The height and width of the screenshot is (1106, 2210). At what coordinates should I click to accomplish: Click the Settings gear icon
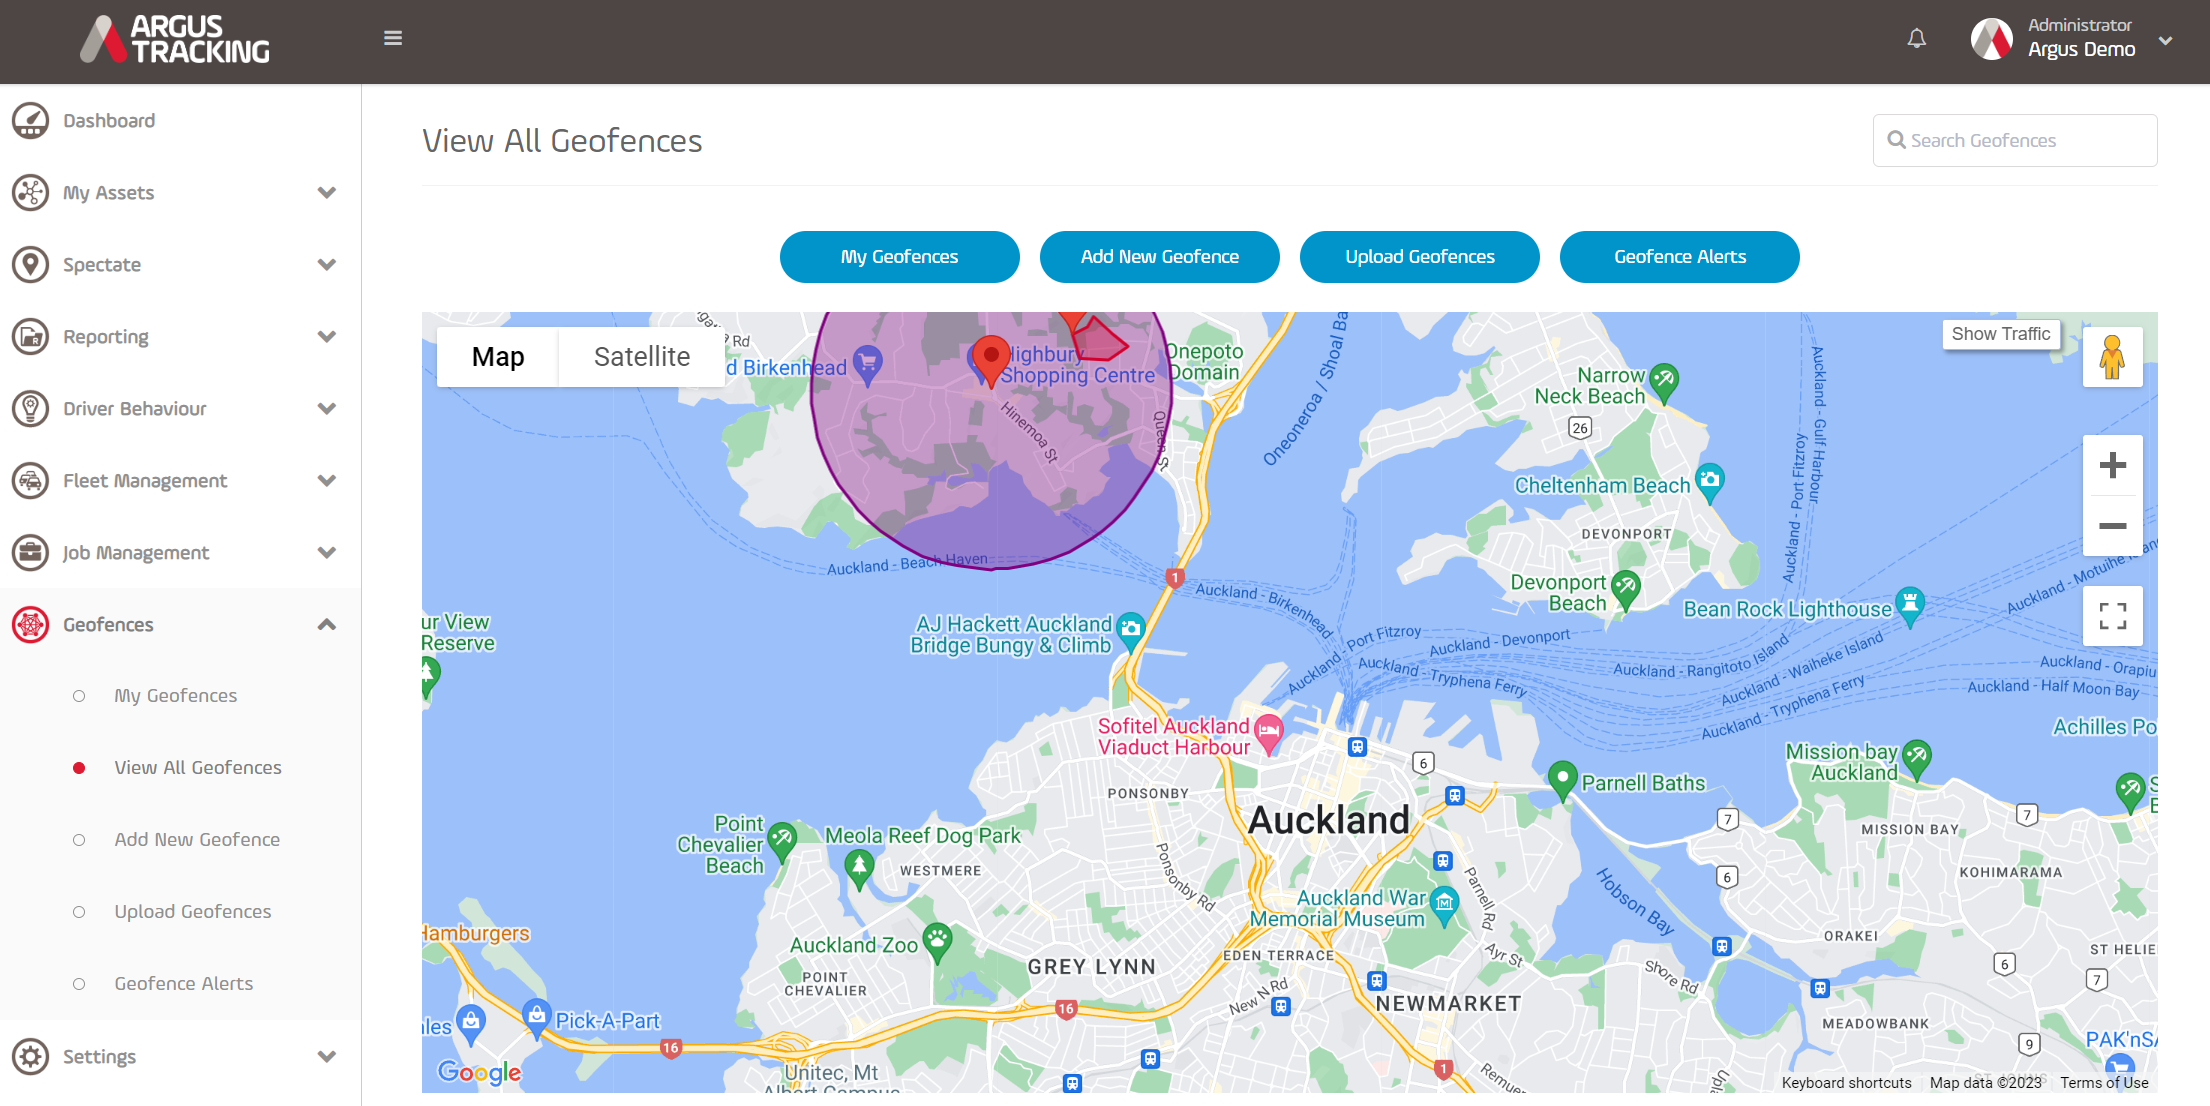point(30,1056)
